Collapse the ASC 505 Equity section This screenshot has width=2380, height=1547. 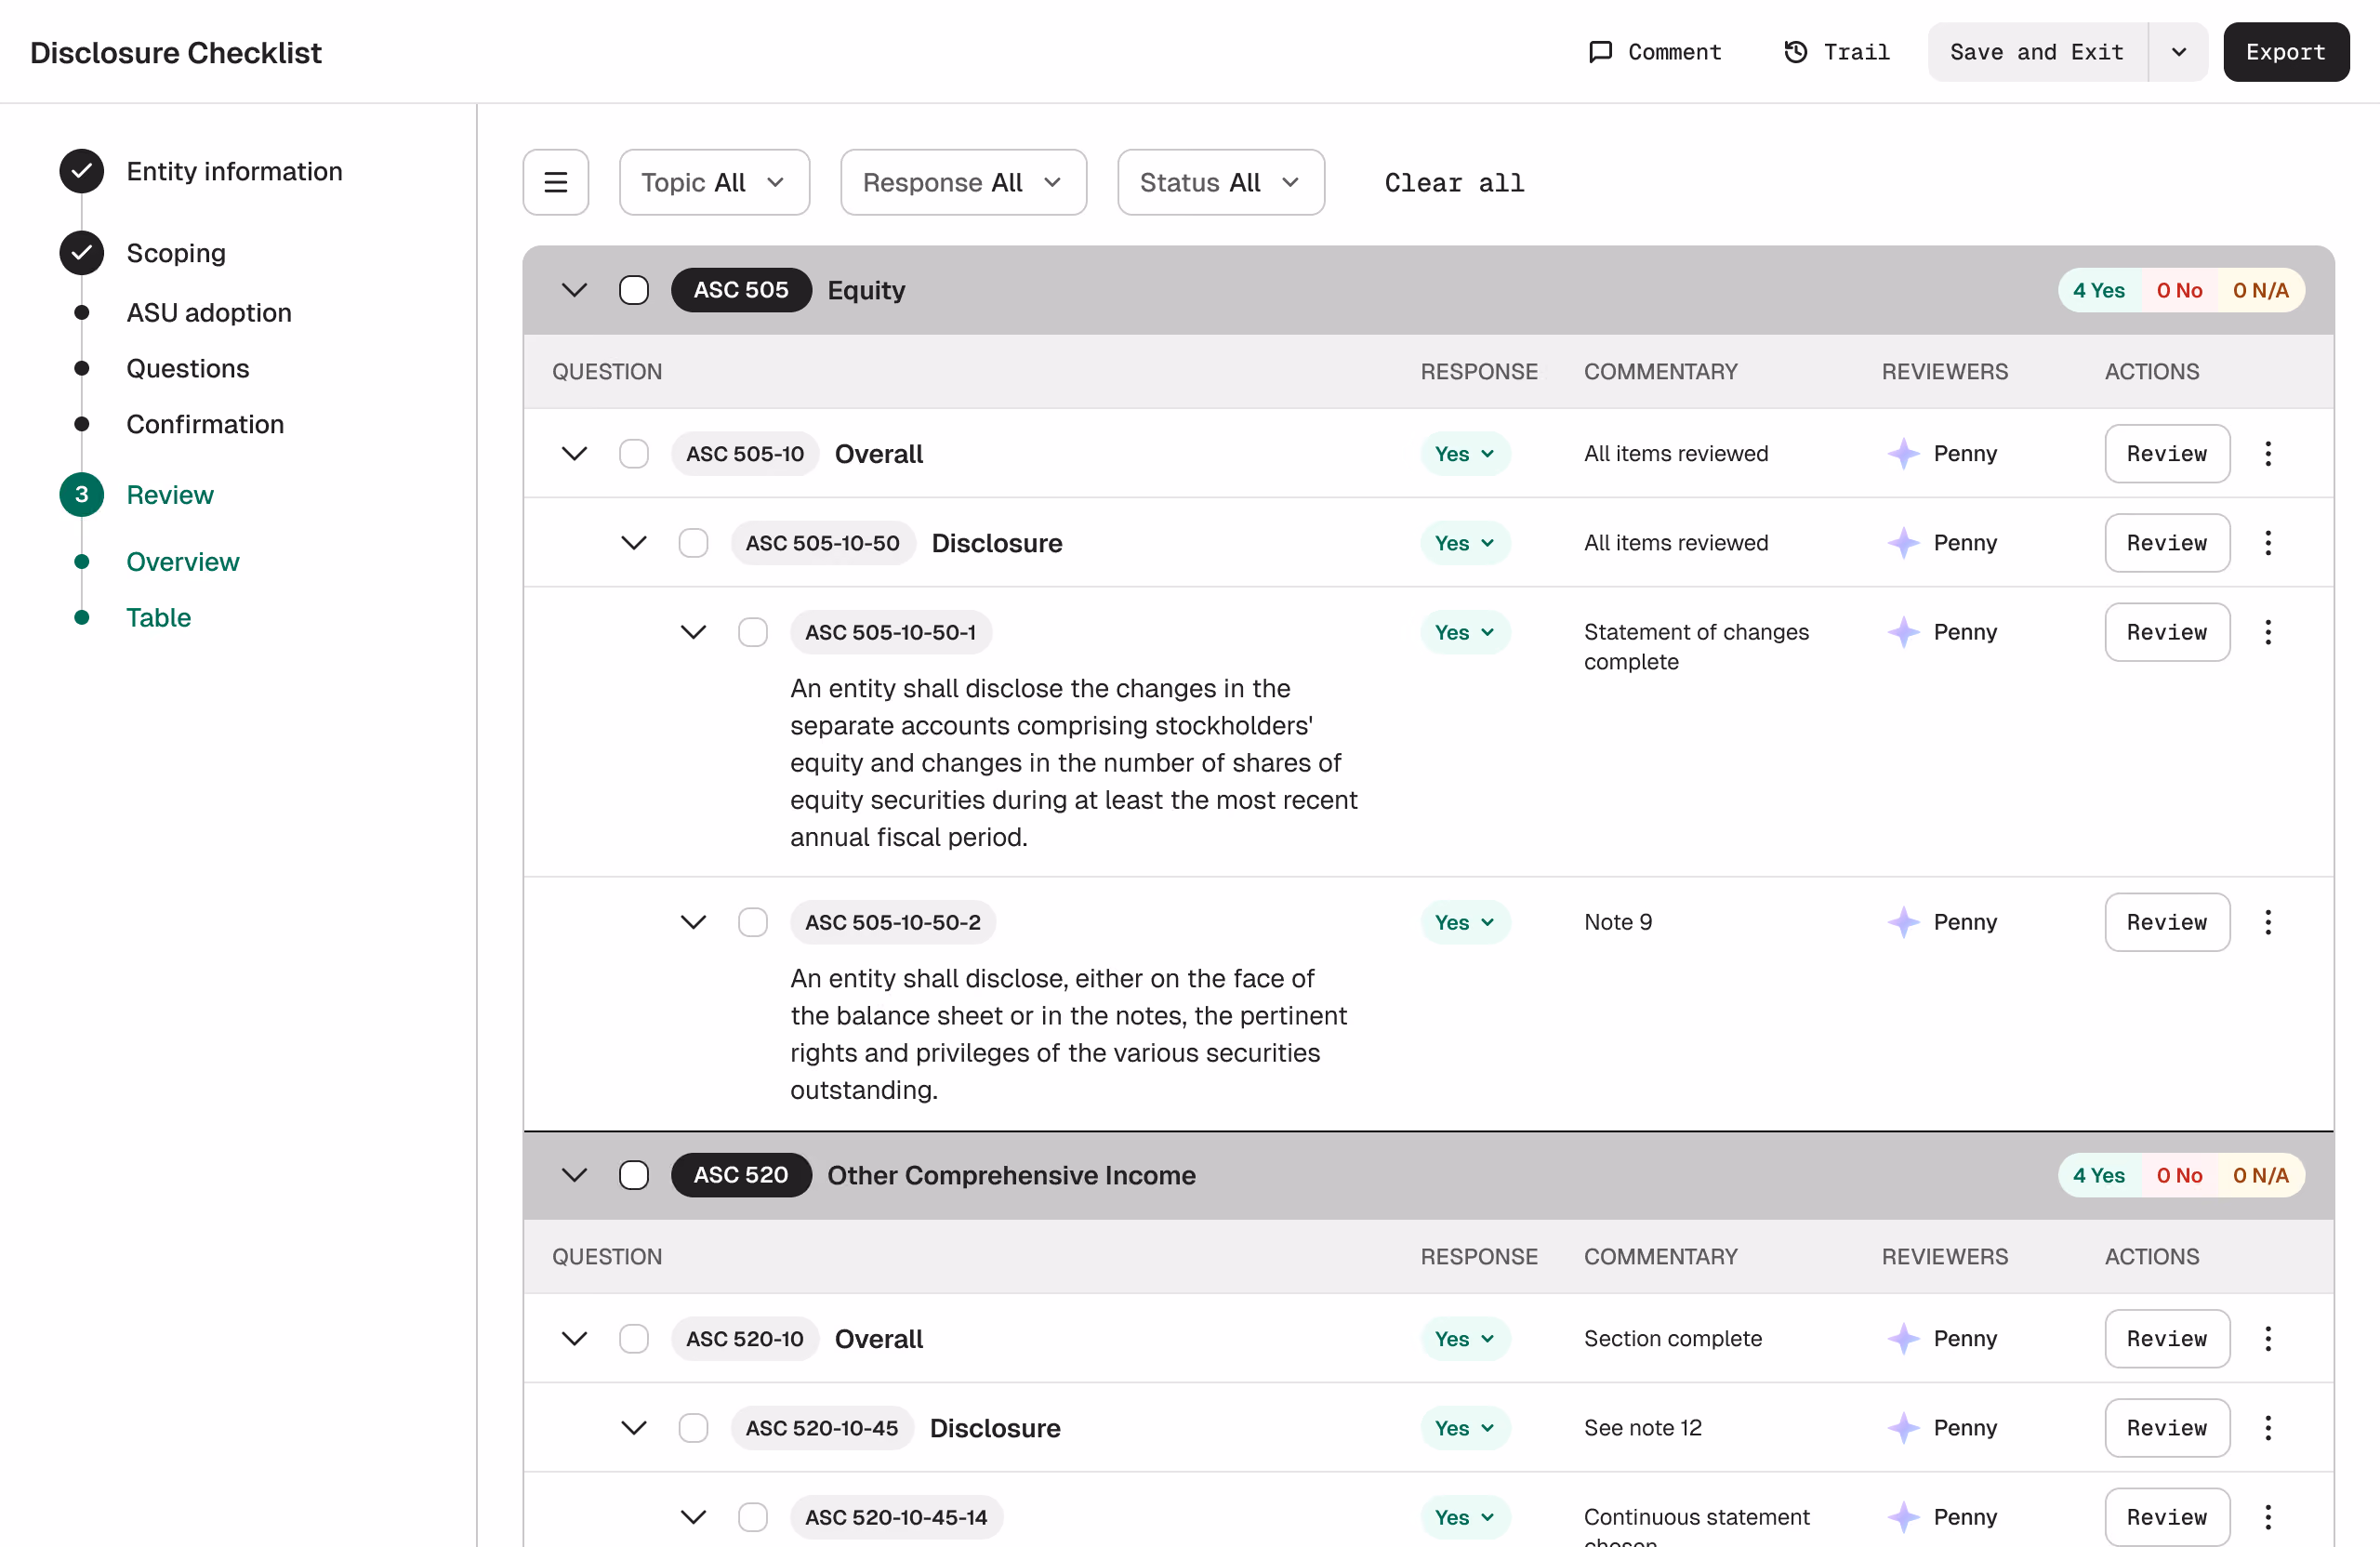tap(574, 290)
